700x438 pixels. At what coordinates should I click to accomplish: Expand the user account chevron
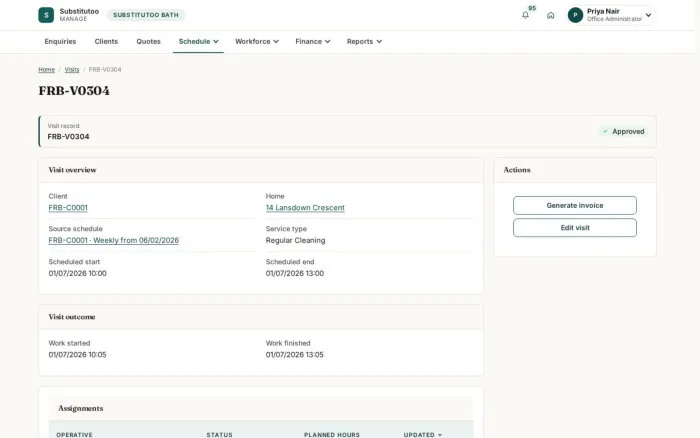(x=648, y=15)
